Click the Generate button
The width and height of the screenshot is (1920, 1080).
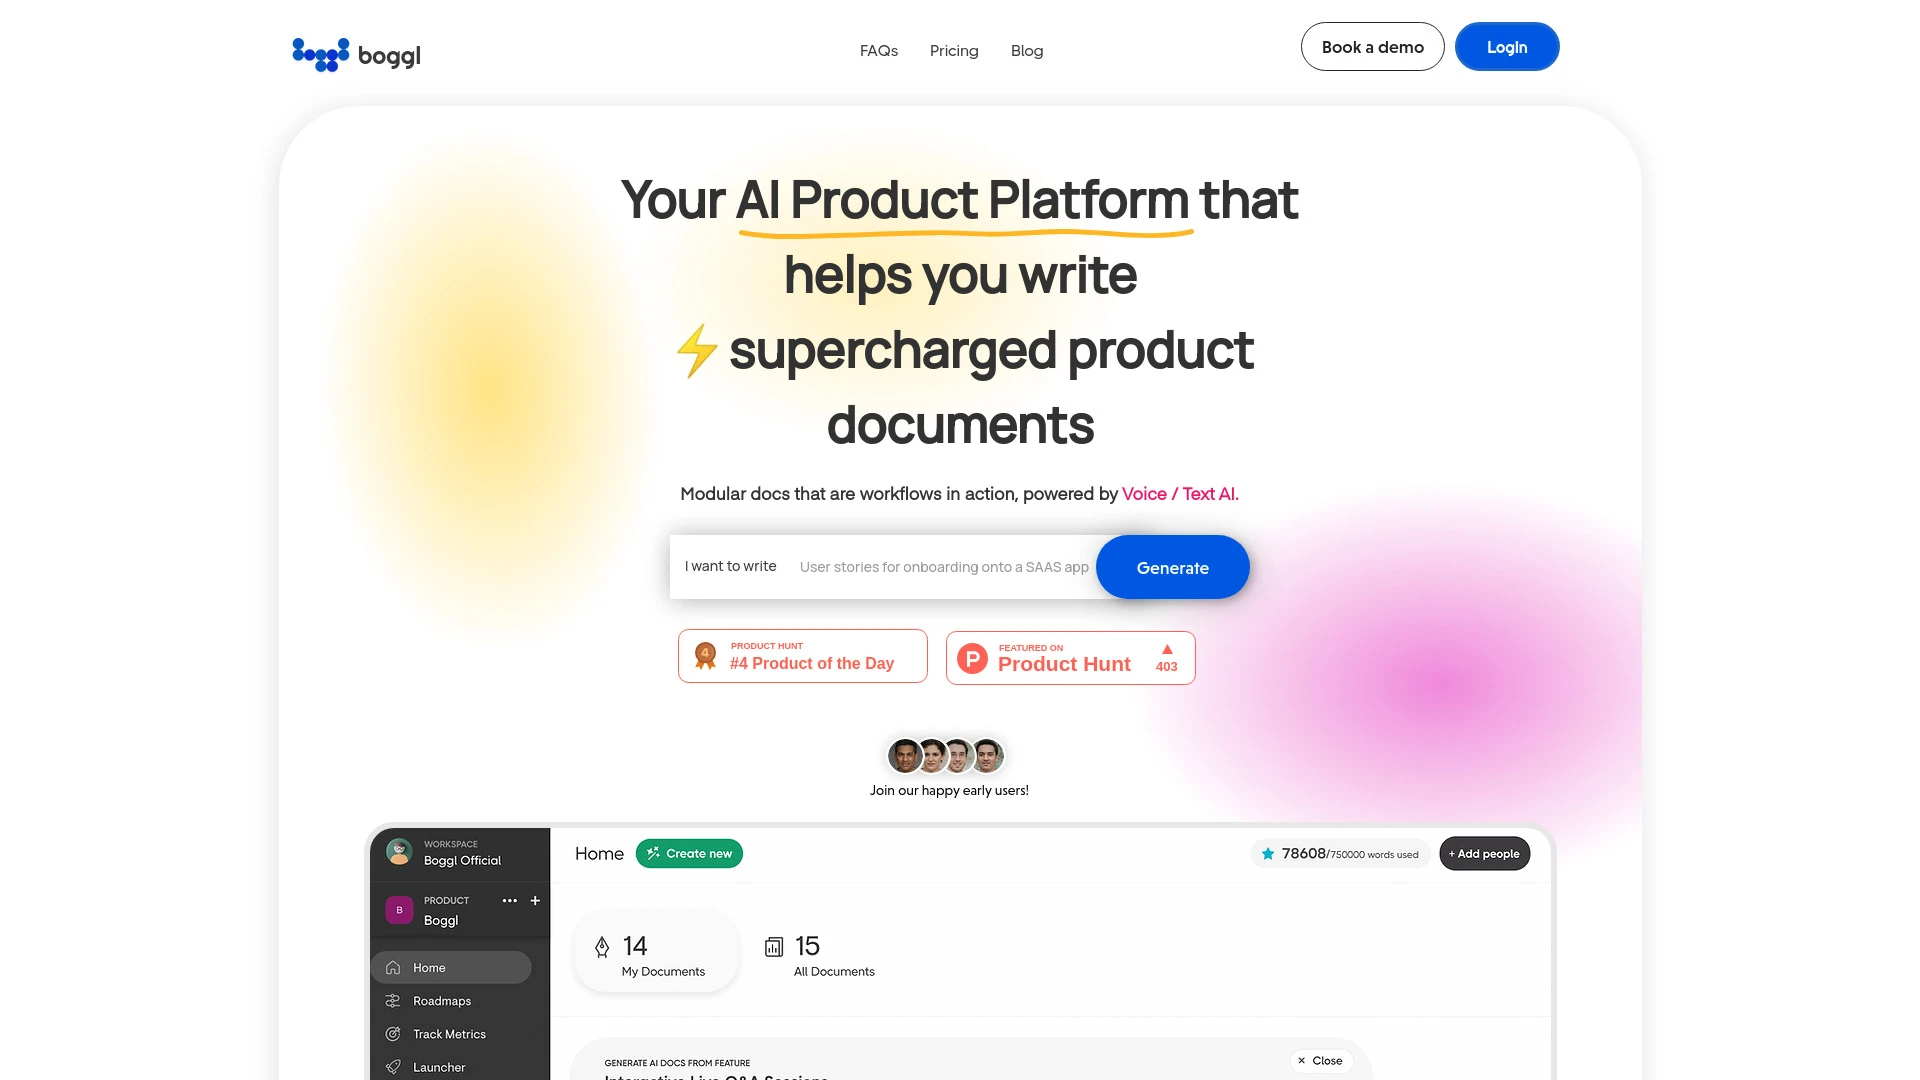pyautogui.click(x=1172, y=567)
